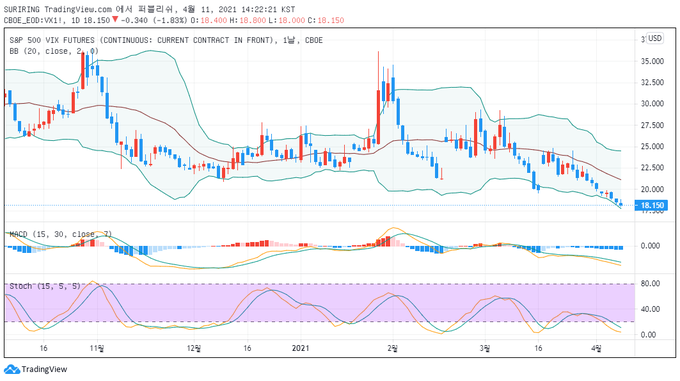Click the 25.000 price axis label
The image size is (680, 381).
coord(652,147)
